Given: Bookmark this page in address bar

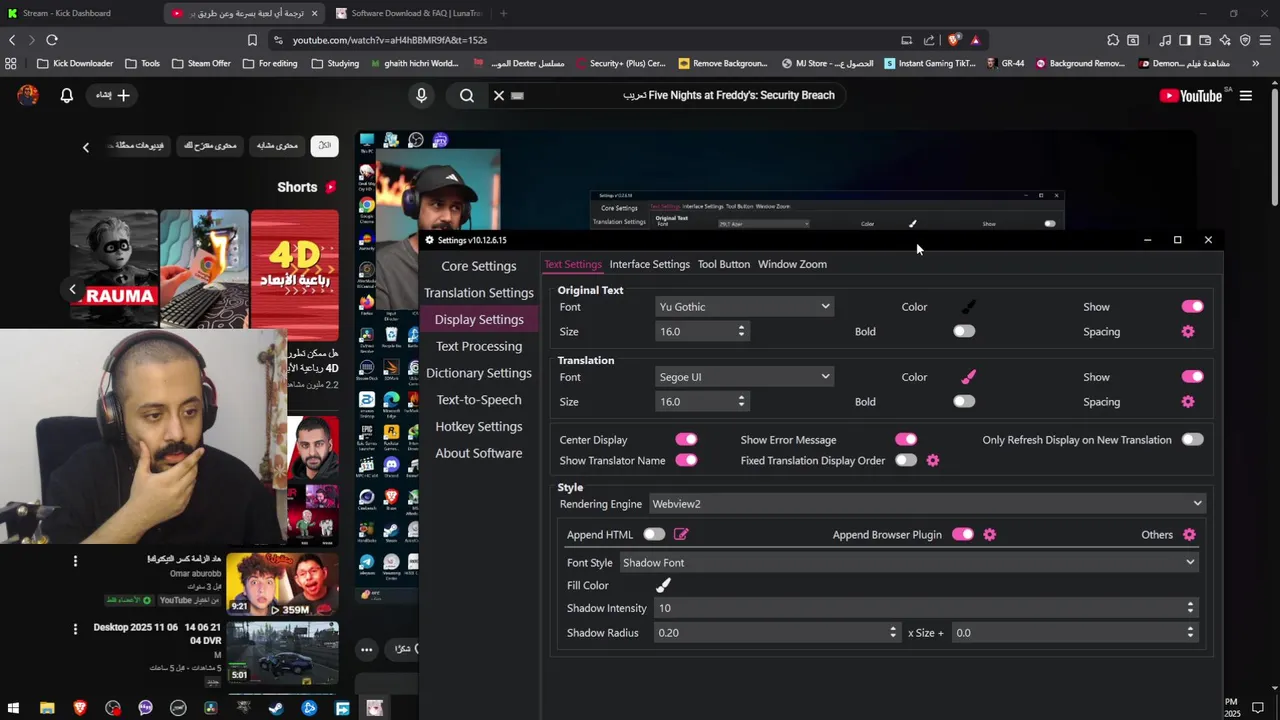Looking at the screenshot, I should tap(252, 40).
